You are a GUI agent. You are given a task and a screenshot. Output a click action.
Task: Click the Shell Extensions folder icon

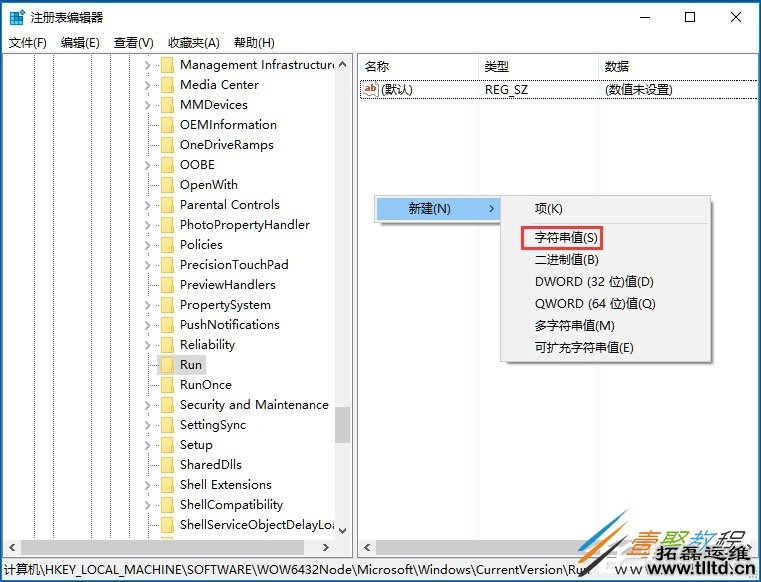pyautogui.click(x=167, y=484)
